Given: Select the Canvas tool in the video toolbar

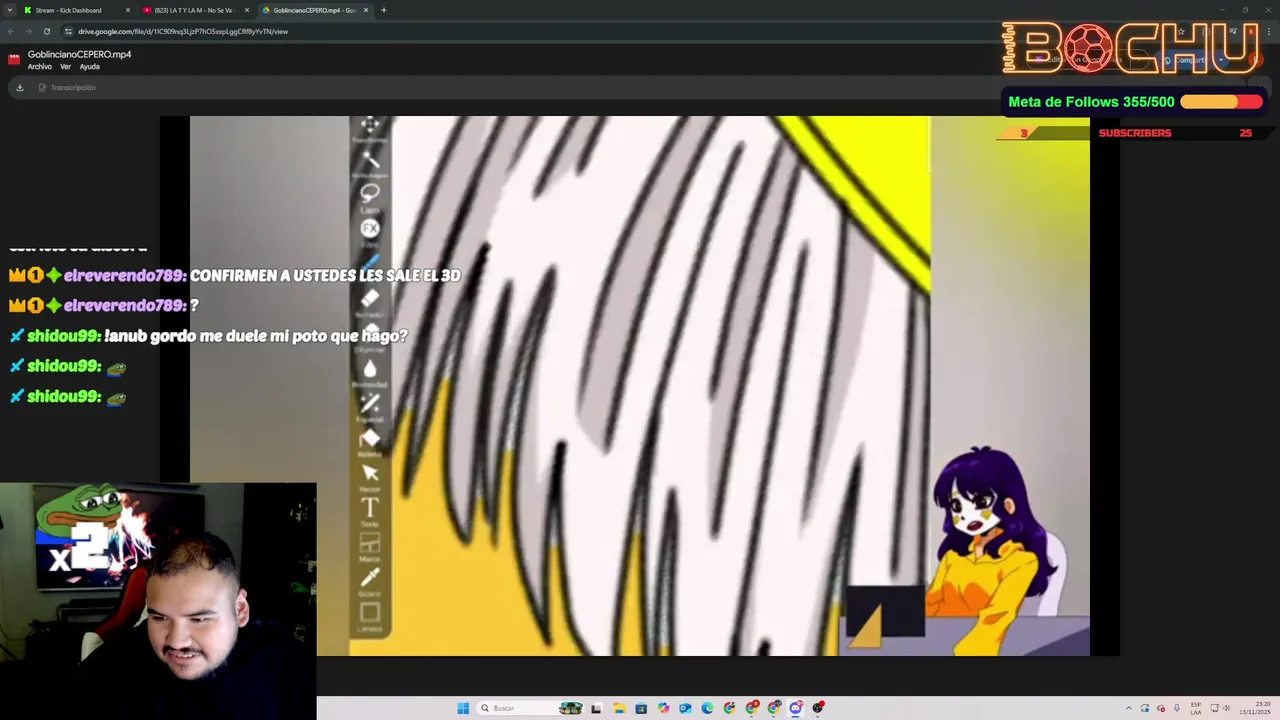Looking at the screenshot, I should point(370,614).
